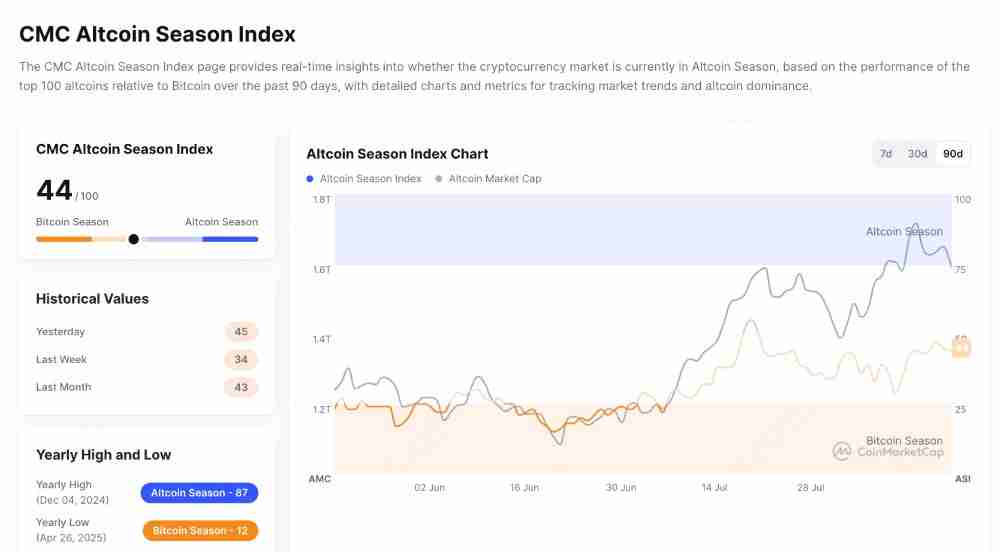Click the Altcoin Season - 87 badge
The image size is (1000, 553).
point(200,493)
